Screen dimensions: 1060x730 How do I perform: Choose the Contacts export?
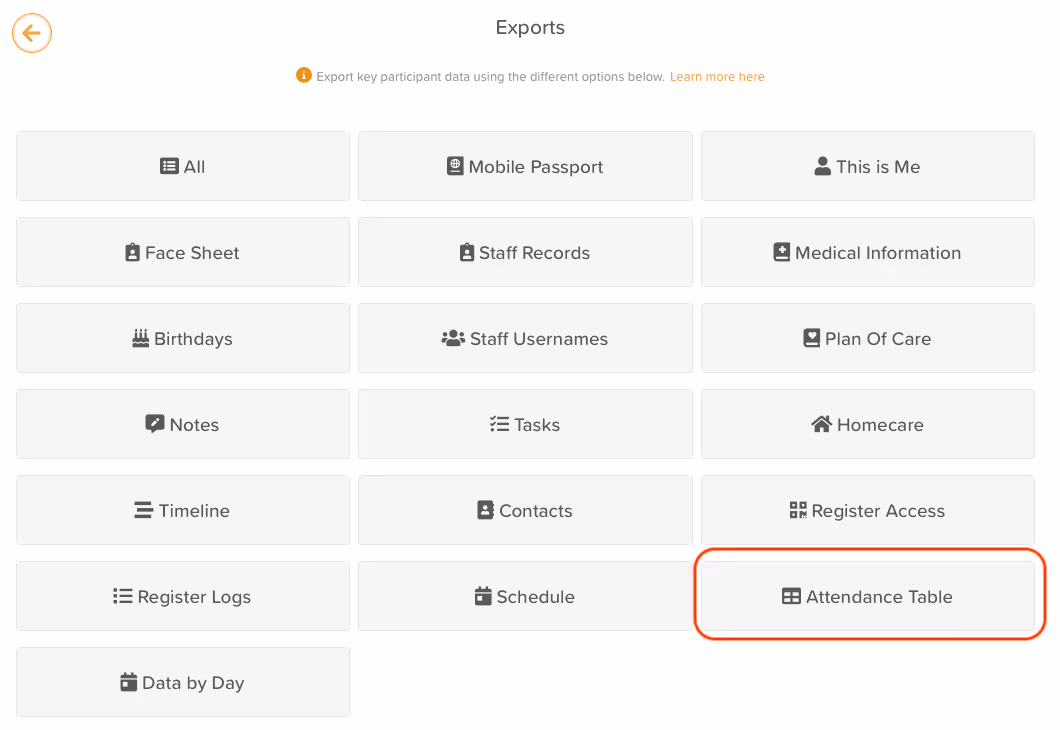(525, 510)
